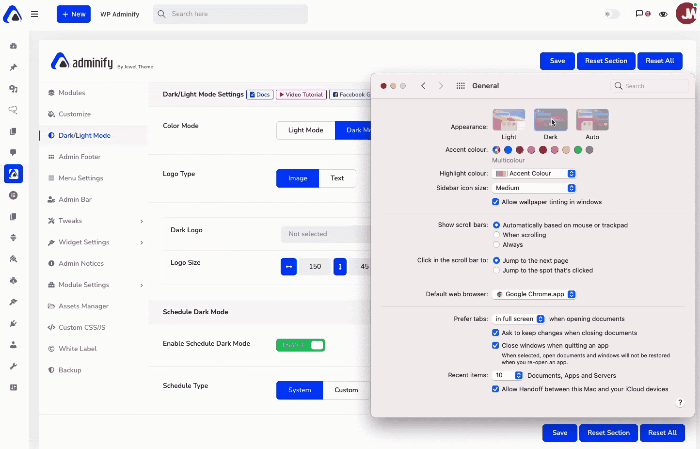Select the green accent colour swatch
Viewport: 700px width, 449px height.
coord(578,150)
